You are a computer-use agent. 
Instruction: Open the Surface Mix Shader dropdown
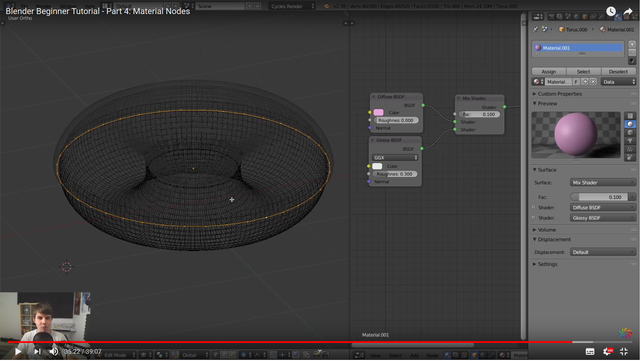tap(602, 183)
